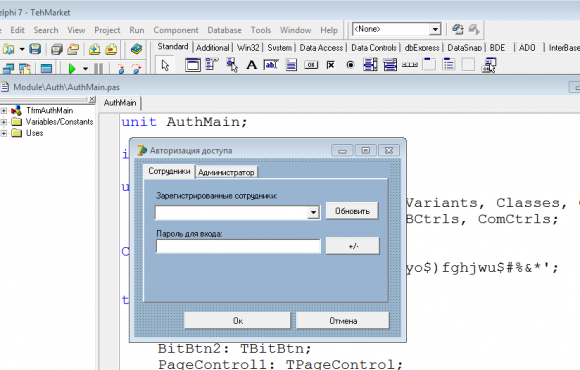Switch to the Администратор tab
This screenshot has width=580, height=370.
pos(226,172)
